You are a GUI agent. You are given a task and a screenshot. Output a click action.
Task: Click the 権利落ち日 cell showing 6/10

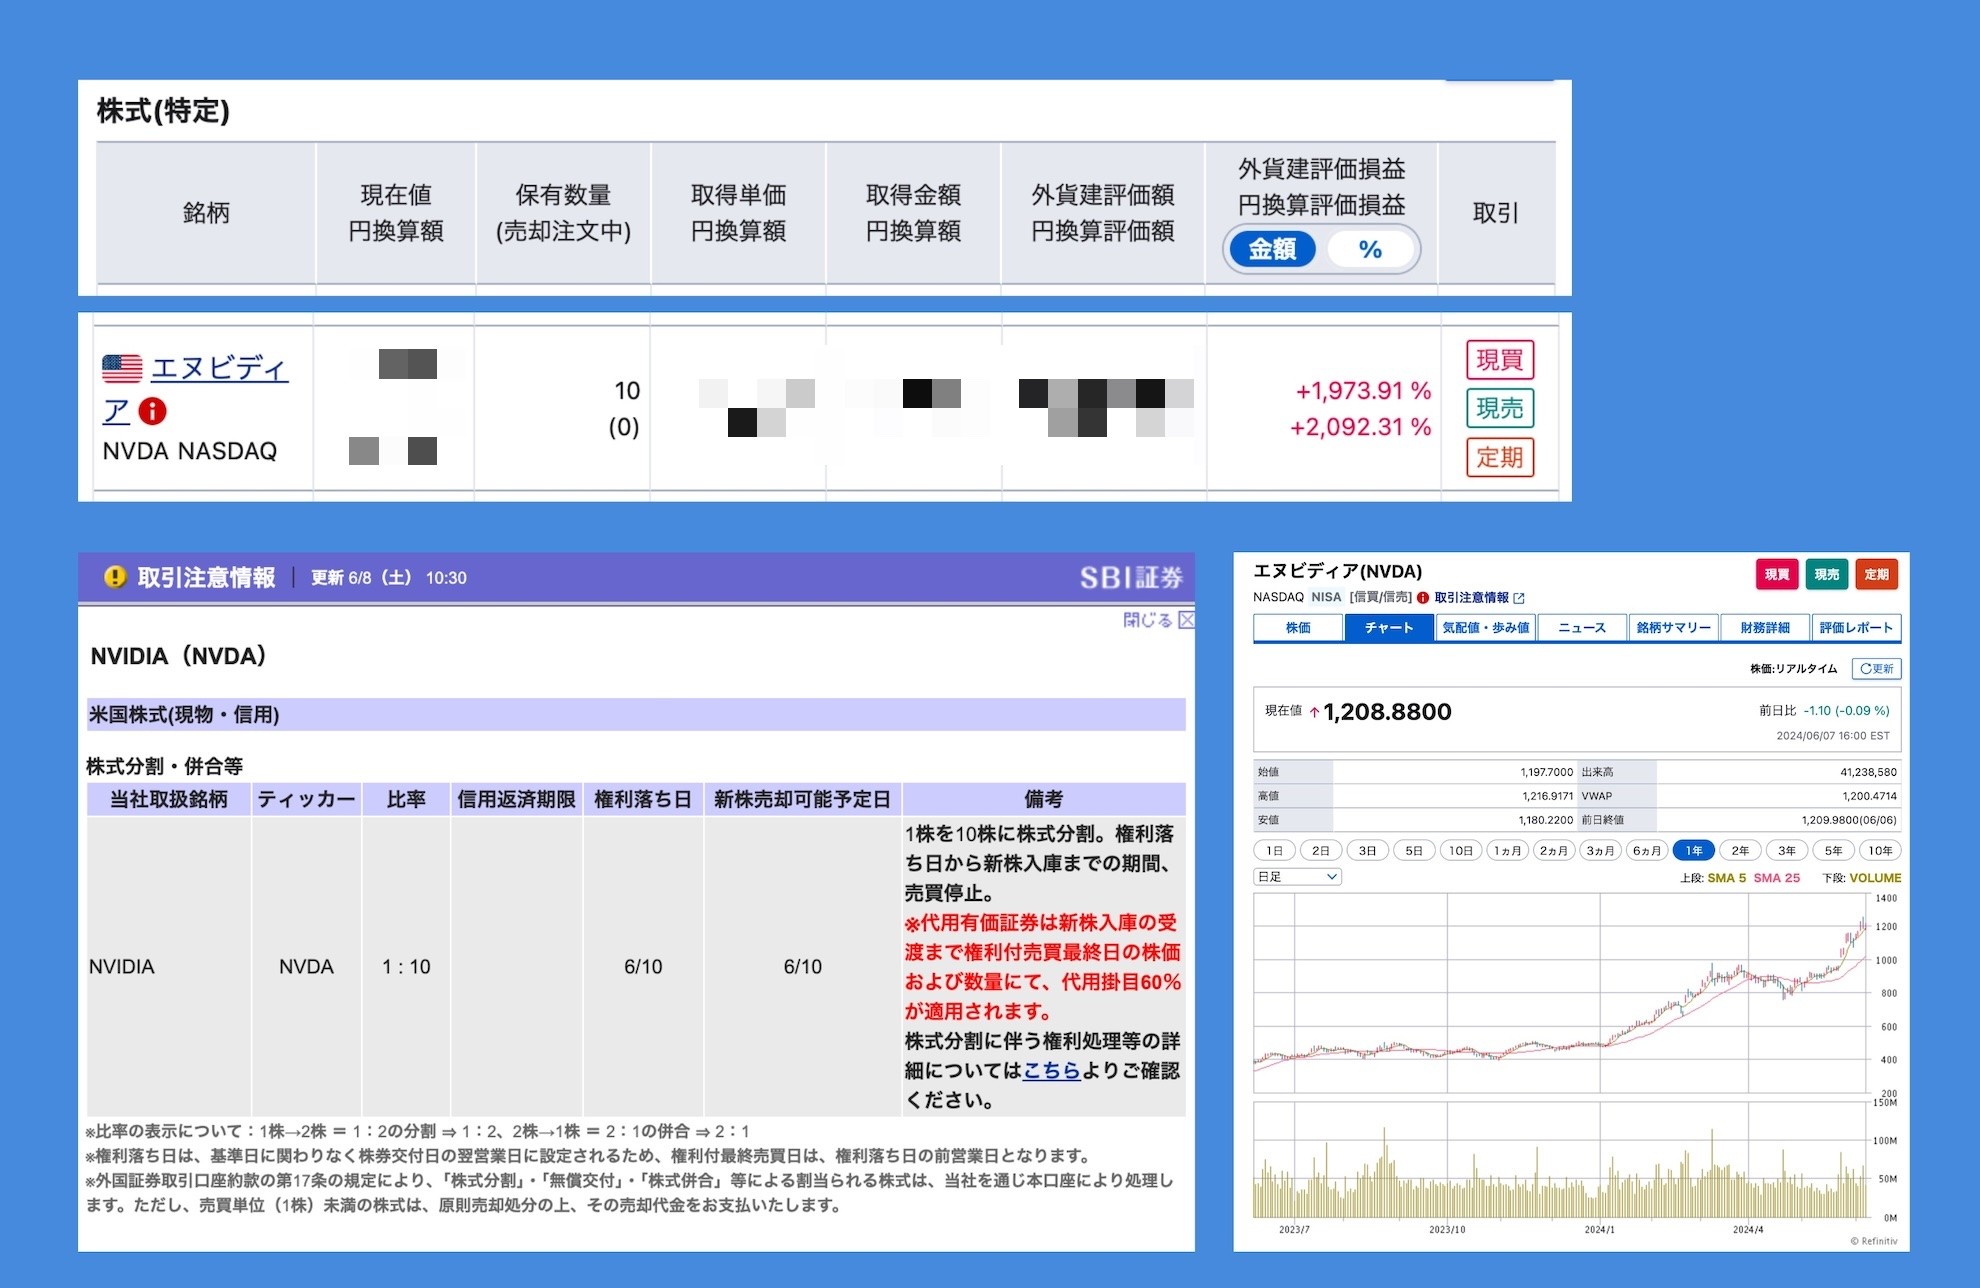(x=643, y=967)
